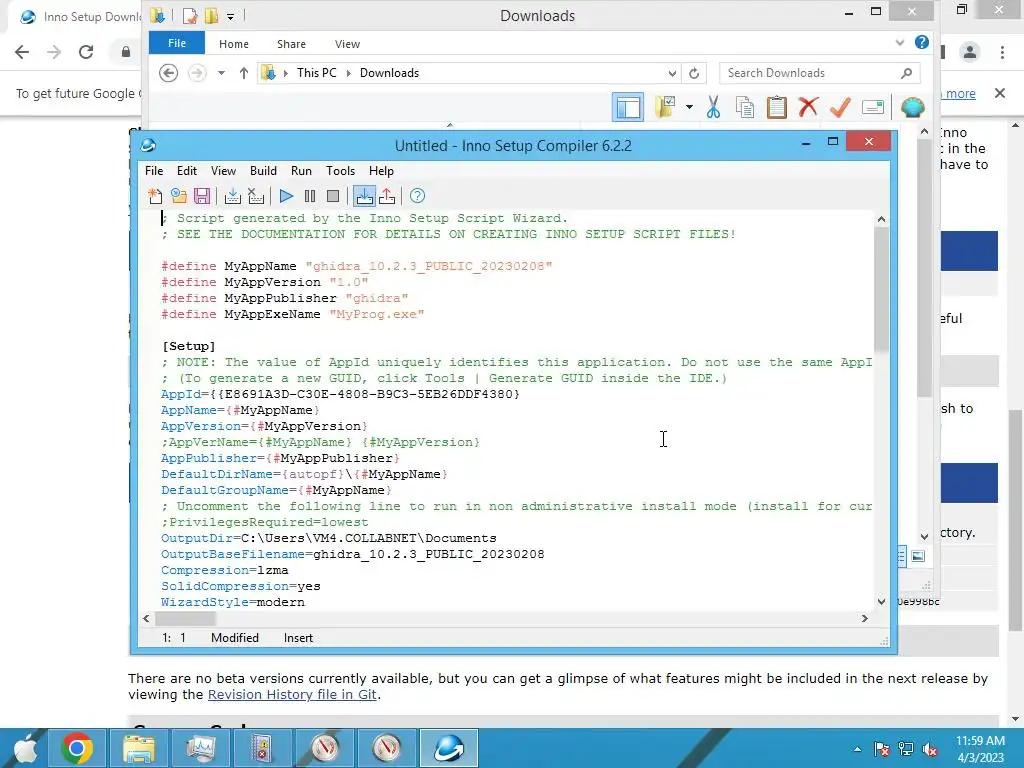Compile the script using the Compile icon

coord(232,196)
